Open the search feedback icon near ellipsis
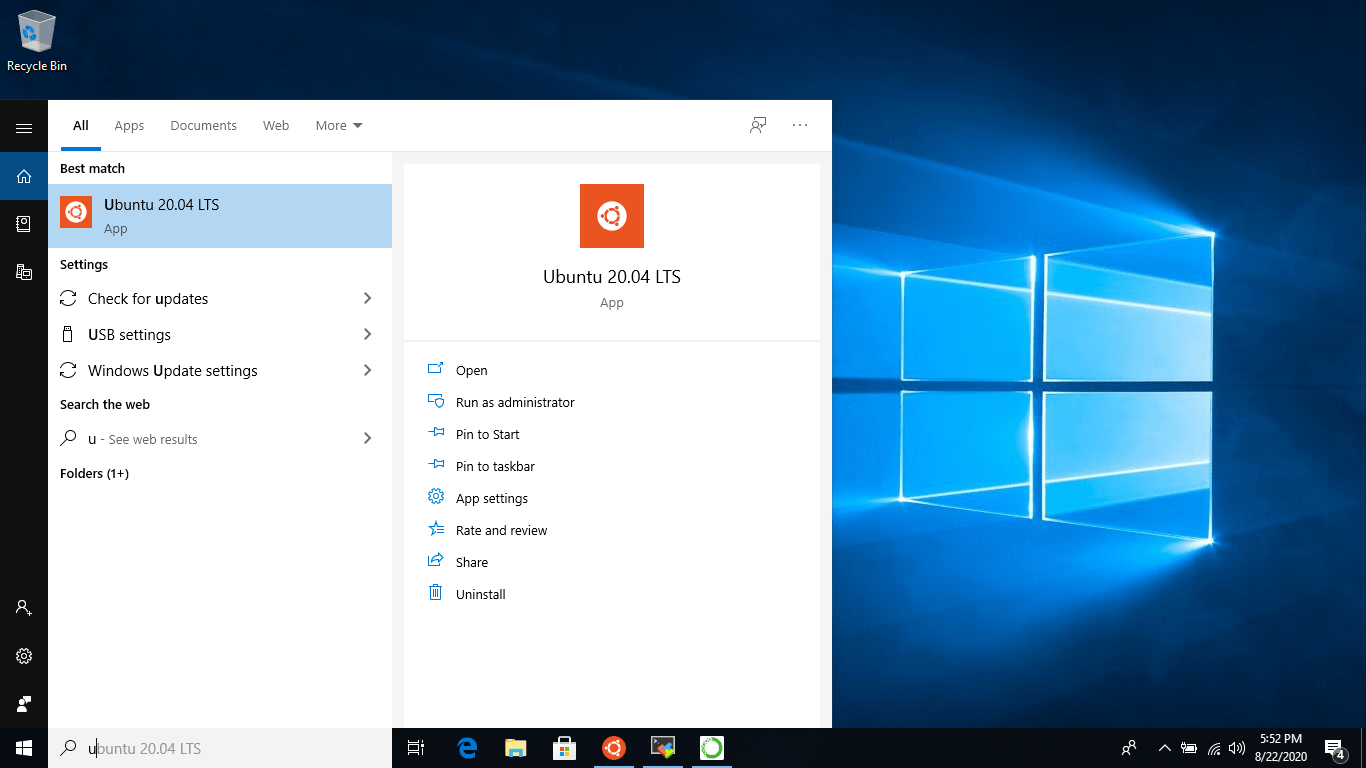 click(x=758, y=125)
